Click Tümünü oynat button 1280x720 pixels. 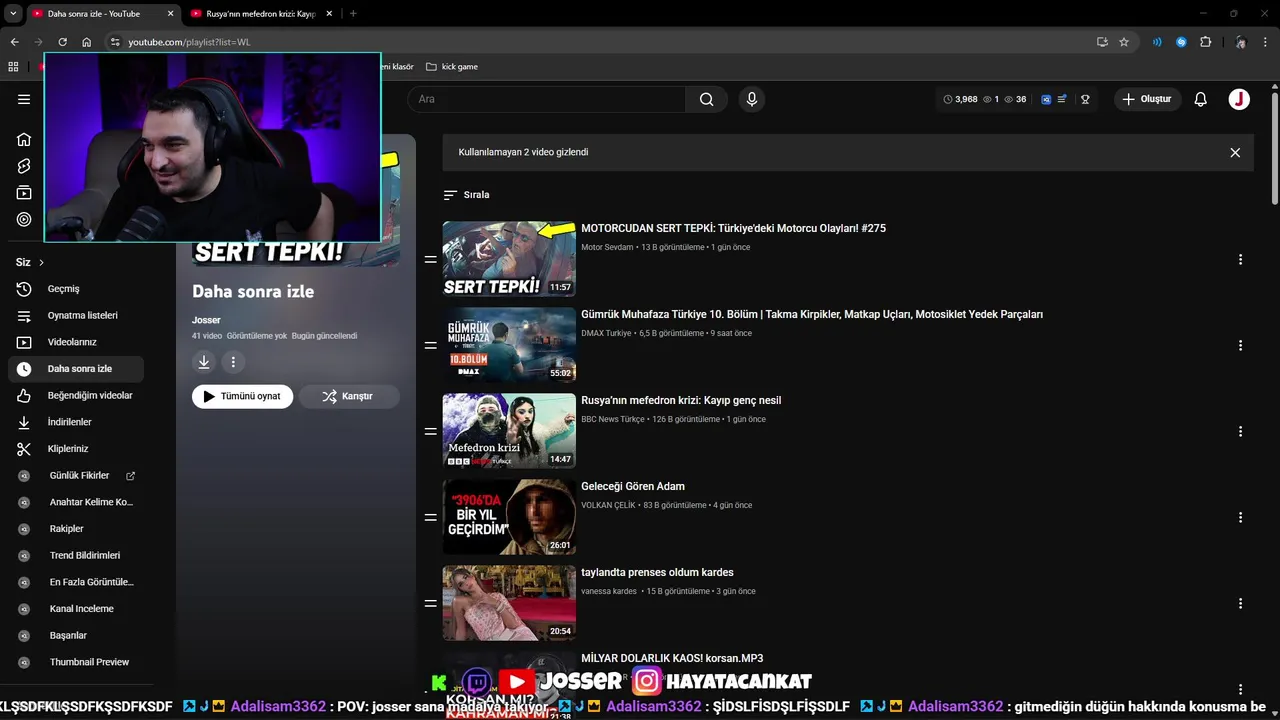coord(242,396)
